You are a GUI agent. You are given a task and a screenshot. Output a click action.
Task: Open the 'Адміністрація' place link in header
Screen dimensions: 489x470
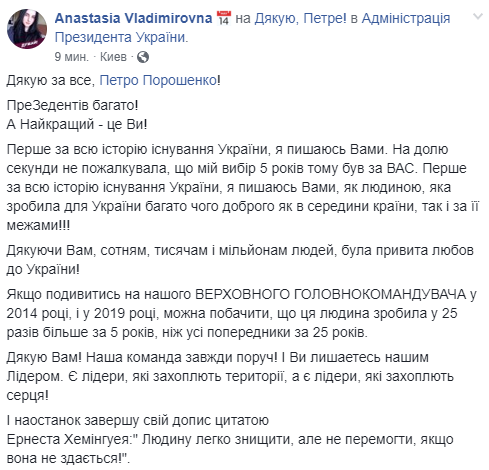coord(406,18)
